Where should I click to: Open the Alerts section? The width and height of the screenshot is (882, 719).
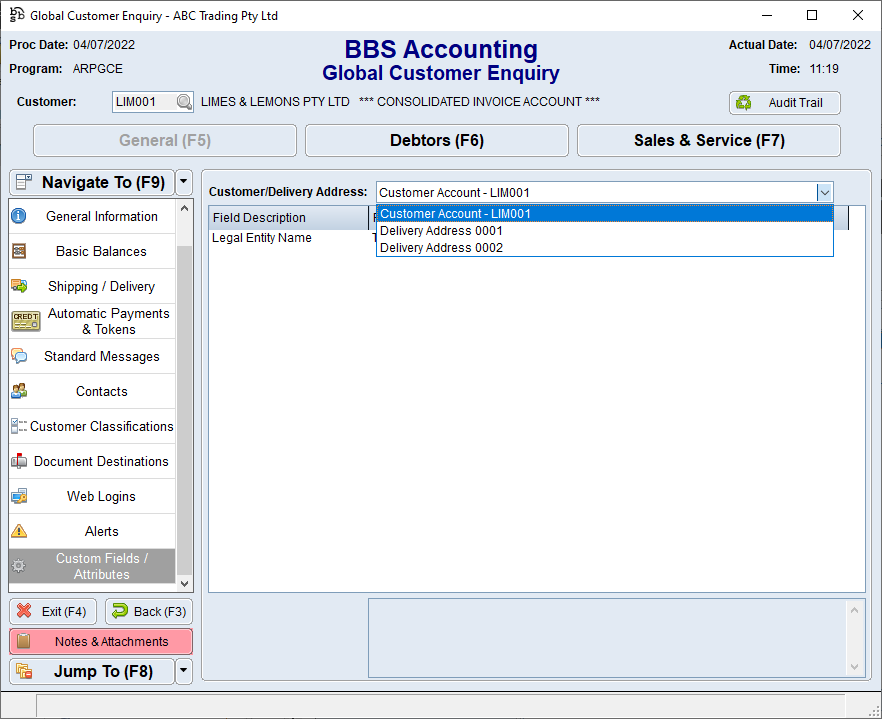tap(101, 532)
